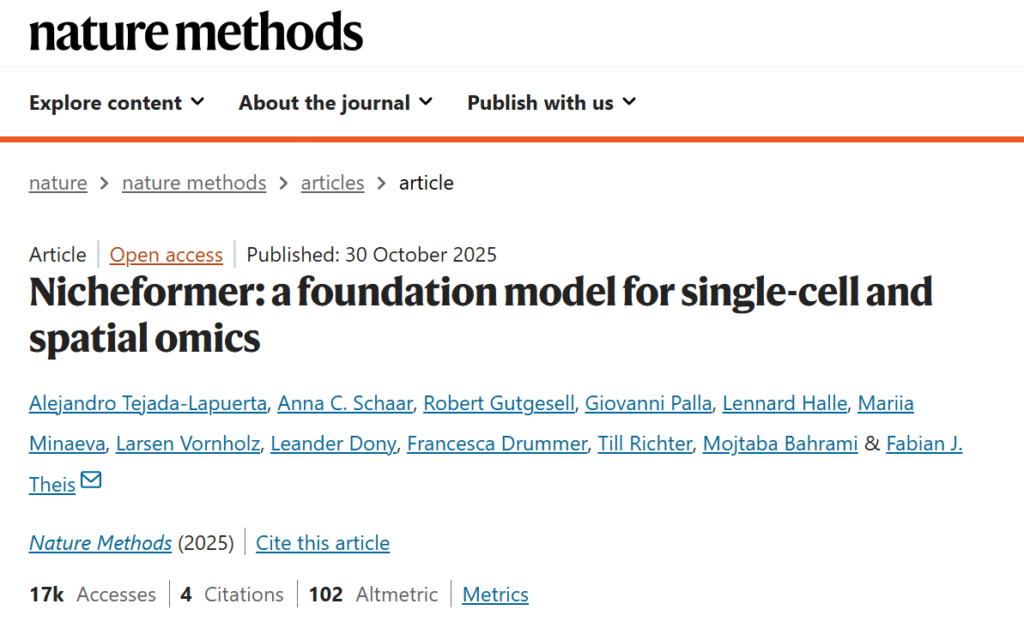This screenshot has width=1024, height=628.
Task: Expand the Publish with us menu
Action: 551,102
